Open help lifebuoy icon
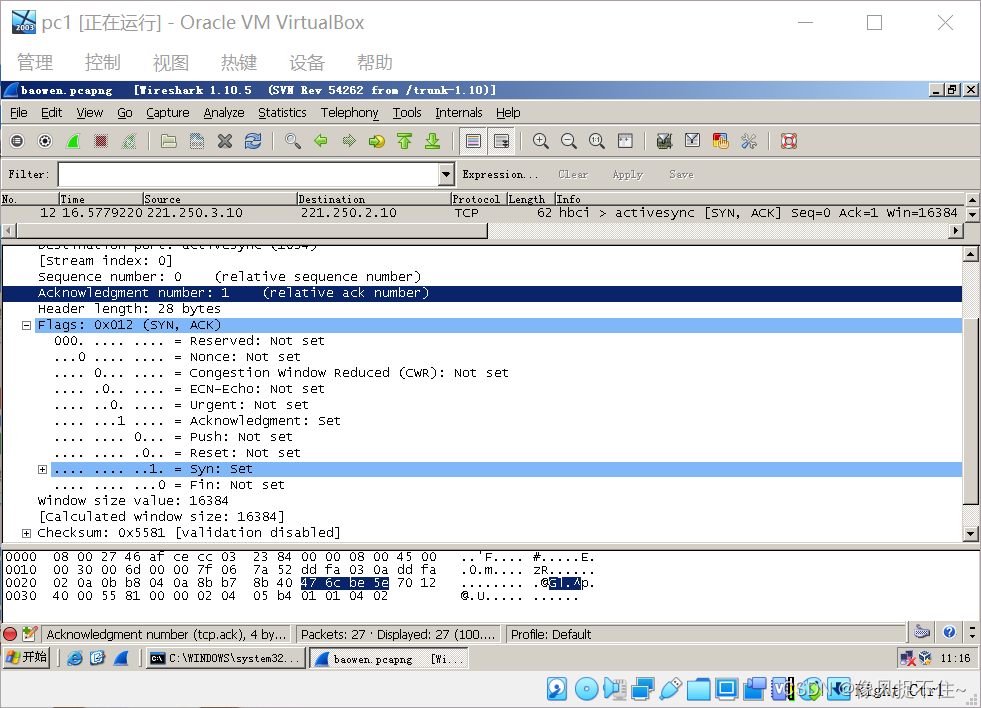Image resolution: width=981 pixels, height=708 pixels. click(789, 141)
